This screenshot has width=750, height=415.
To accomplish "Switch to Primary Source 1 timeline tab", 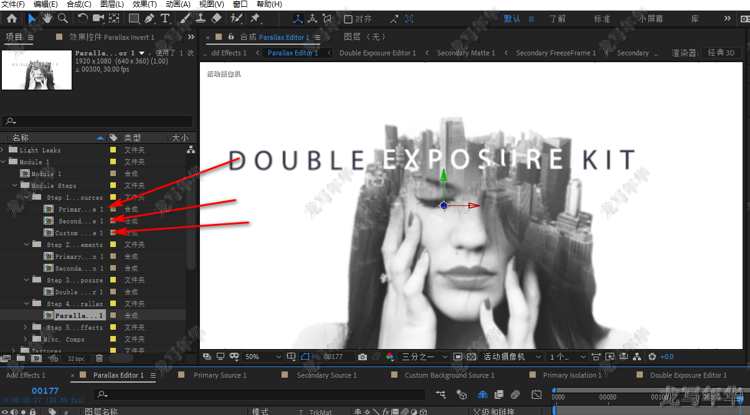I will click(x=220, y=375).
